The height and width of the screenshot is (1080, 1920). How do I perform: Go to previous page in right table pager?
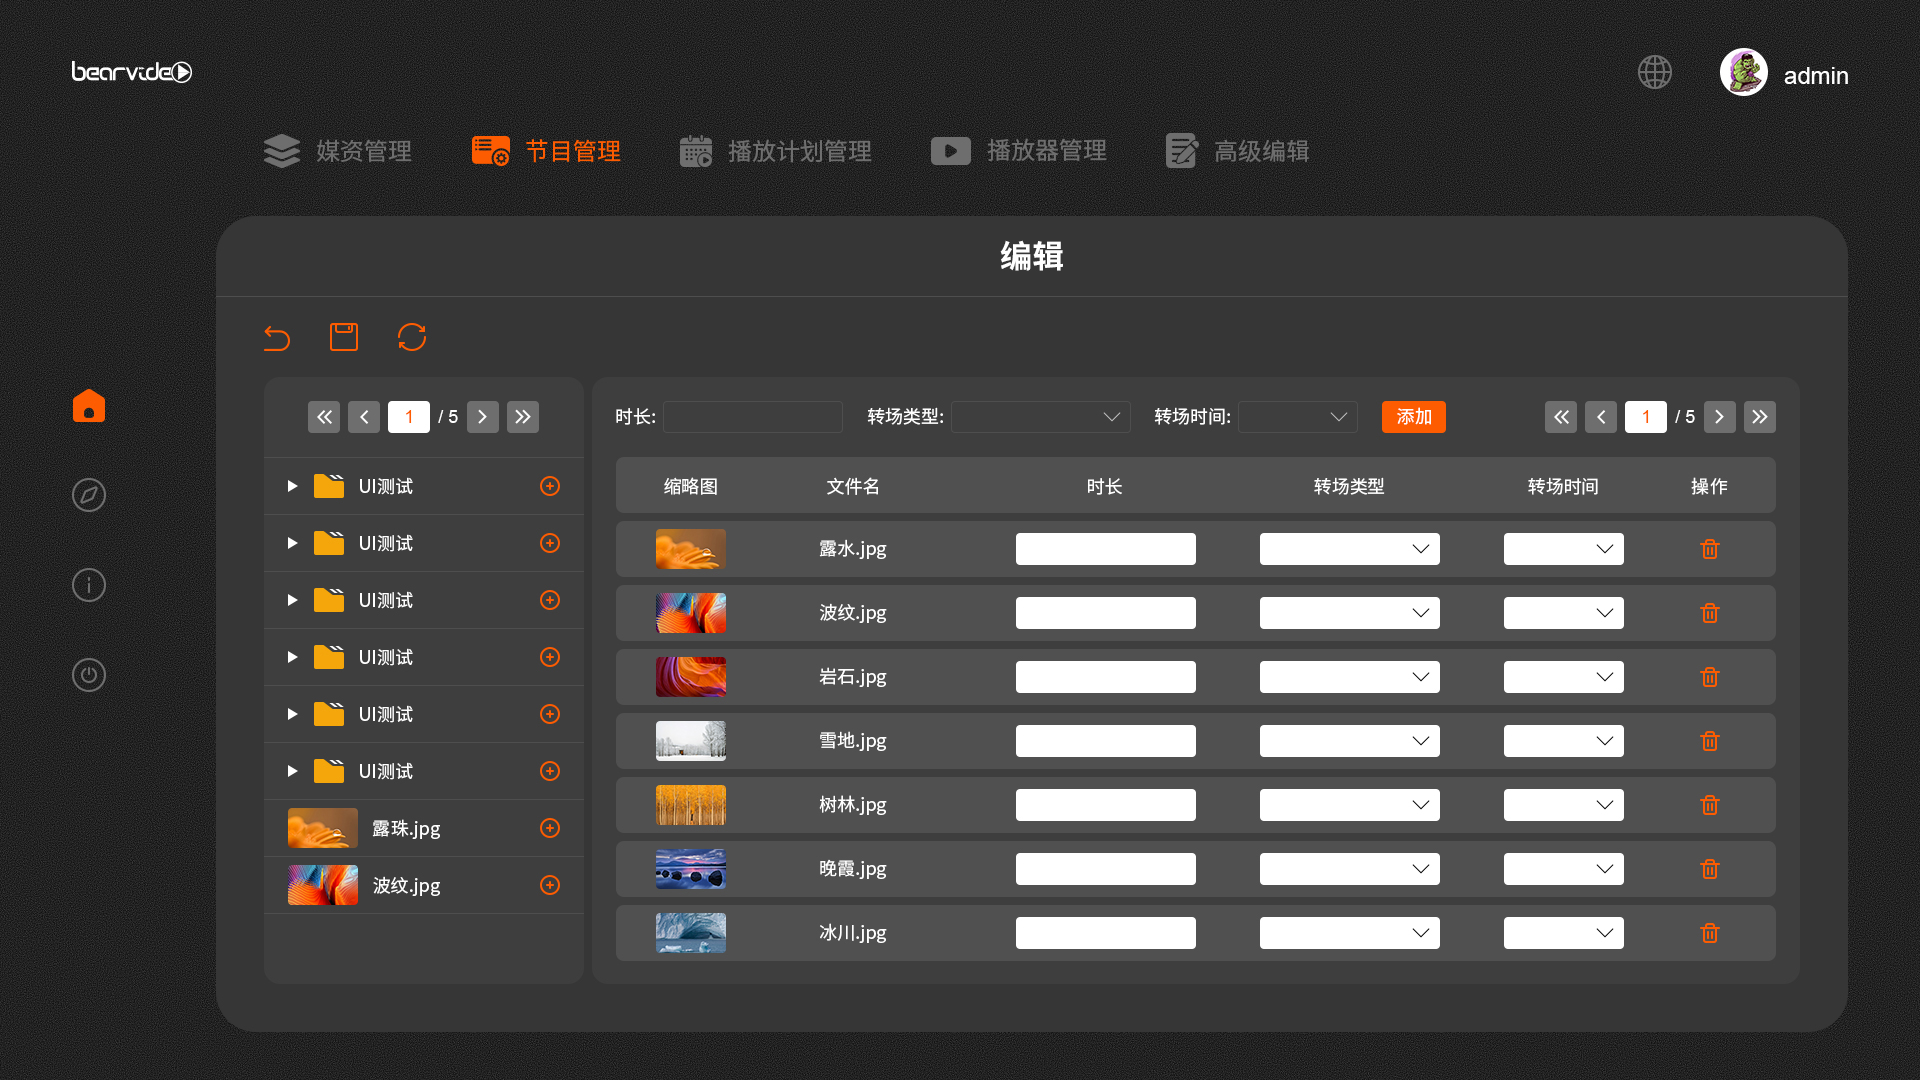click(1601, 417)
